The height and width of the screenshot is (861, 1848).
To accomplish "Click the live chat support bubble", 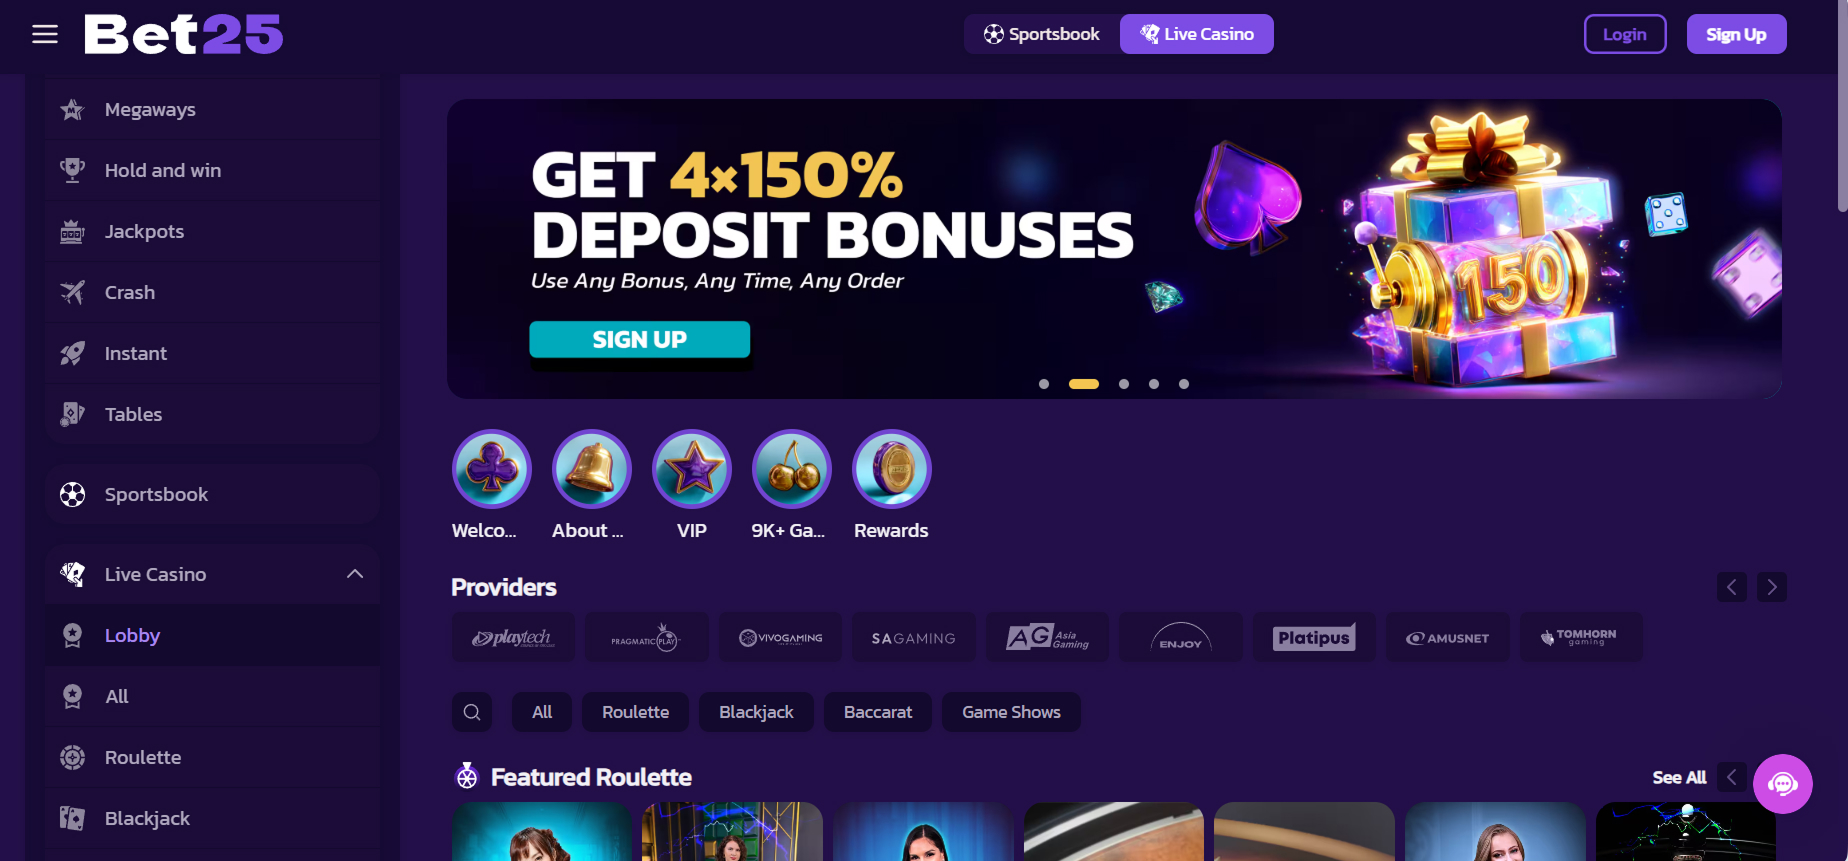I will [x=1782, y=784].
